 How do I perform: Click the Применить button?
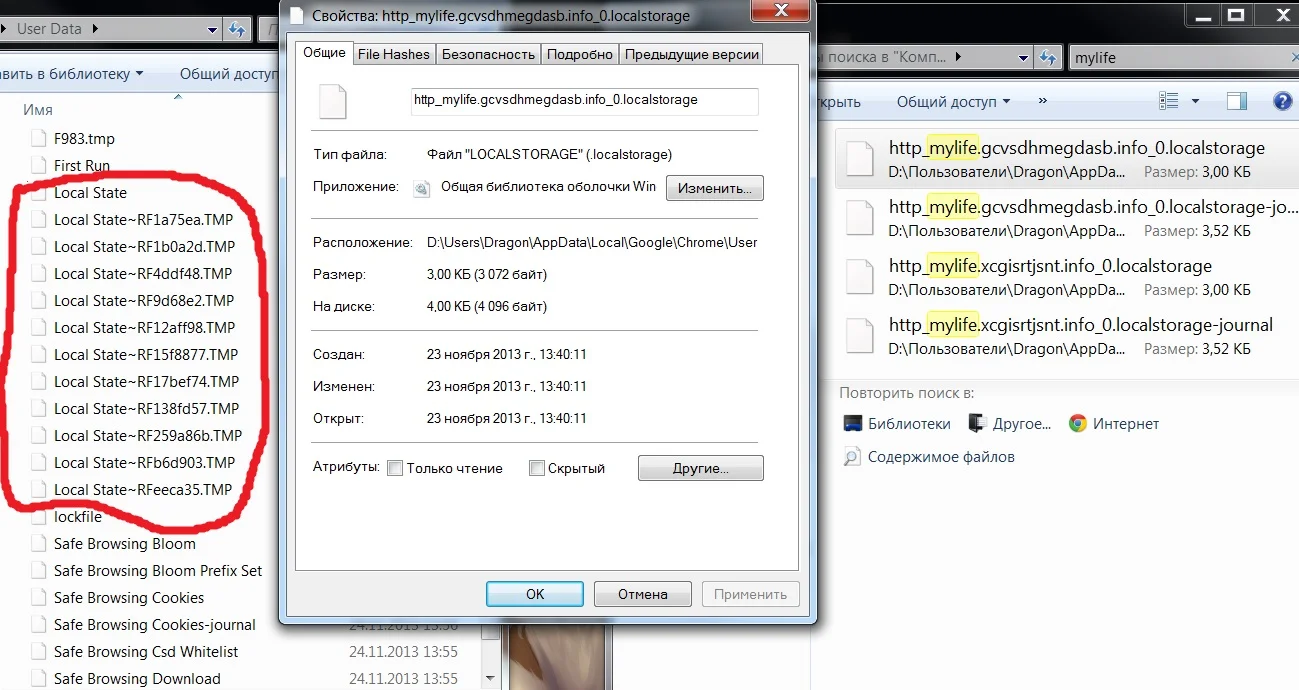pyautogui.click(x=750, y=594)
